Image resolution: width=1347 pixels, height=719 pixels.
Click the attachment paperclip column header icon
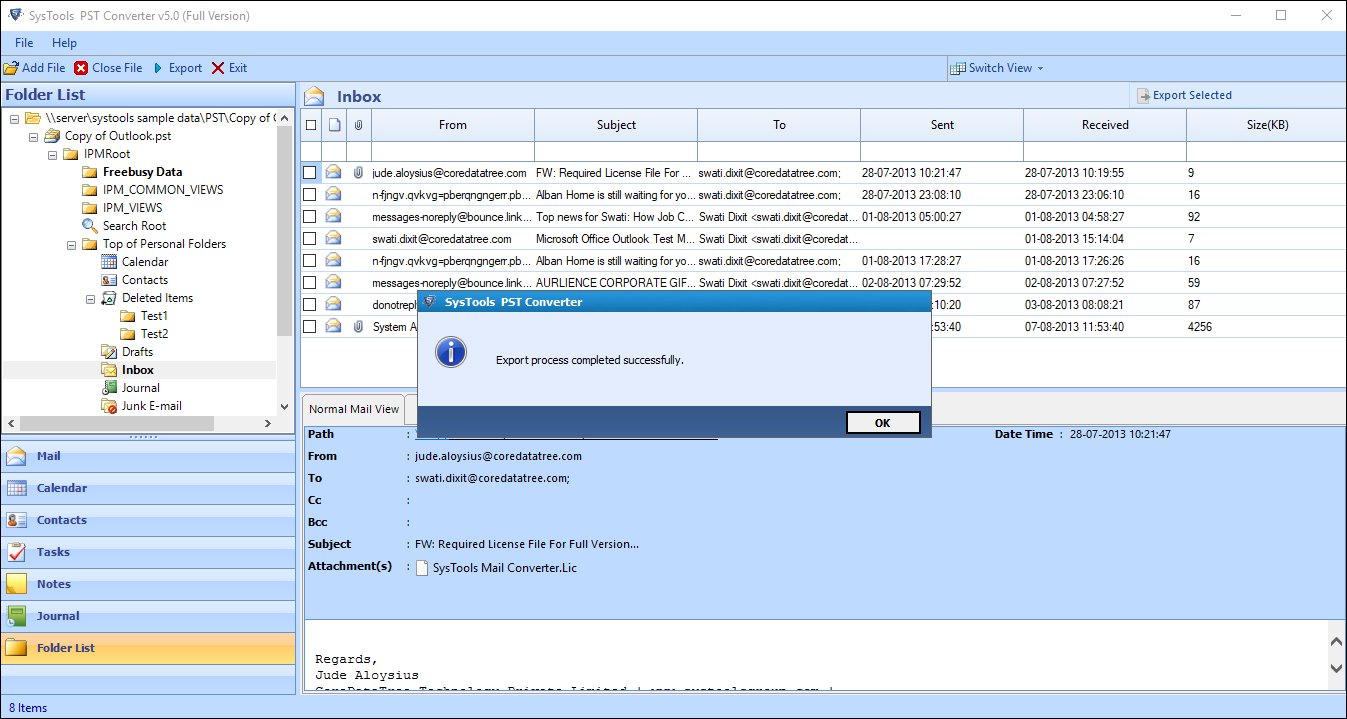[359, 125]
